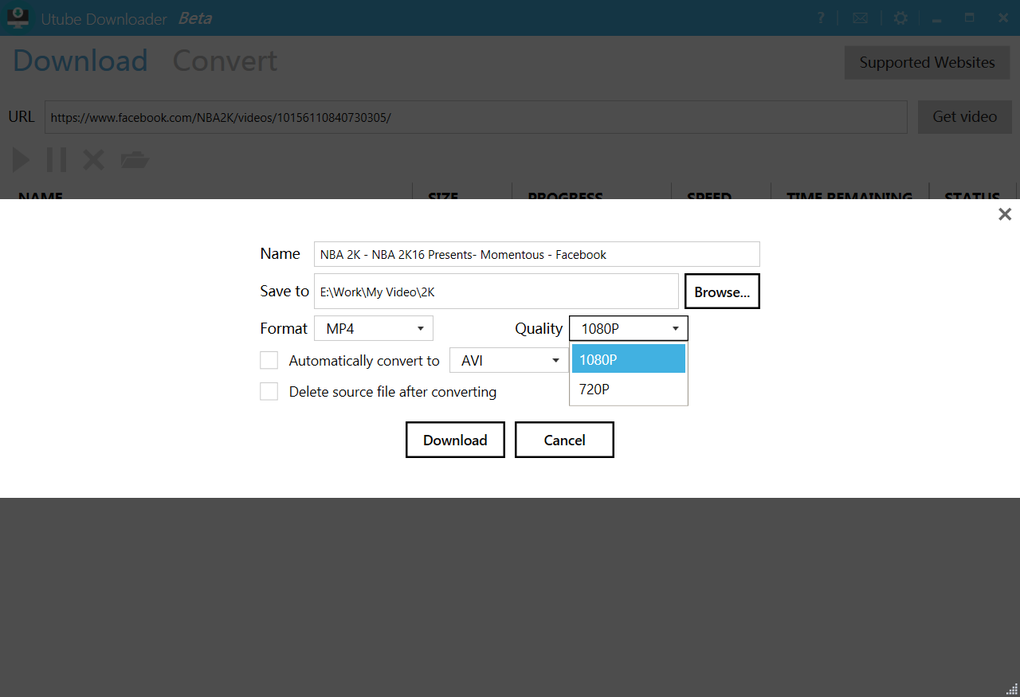Maximize the Utube Downloader window

969,18
